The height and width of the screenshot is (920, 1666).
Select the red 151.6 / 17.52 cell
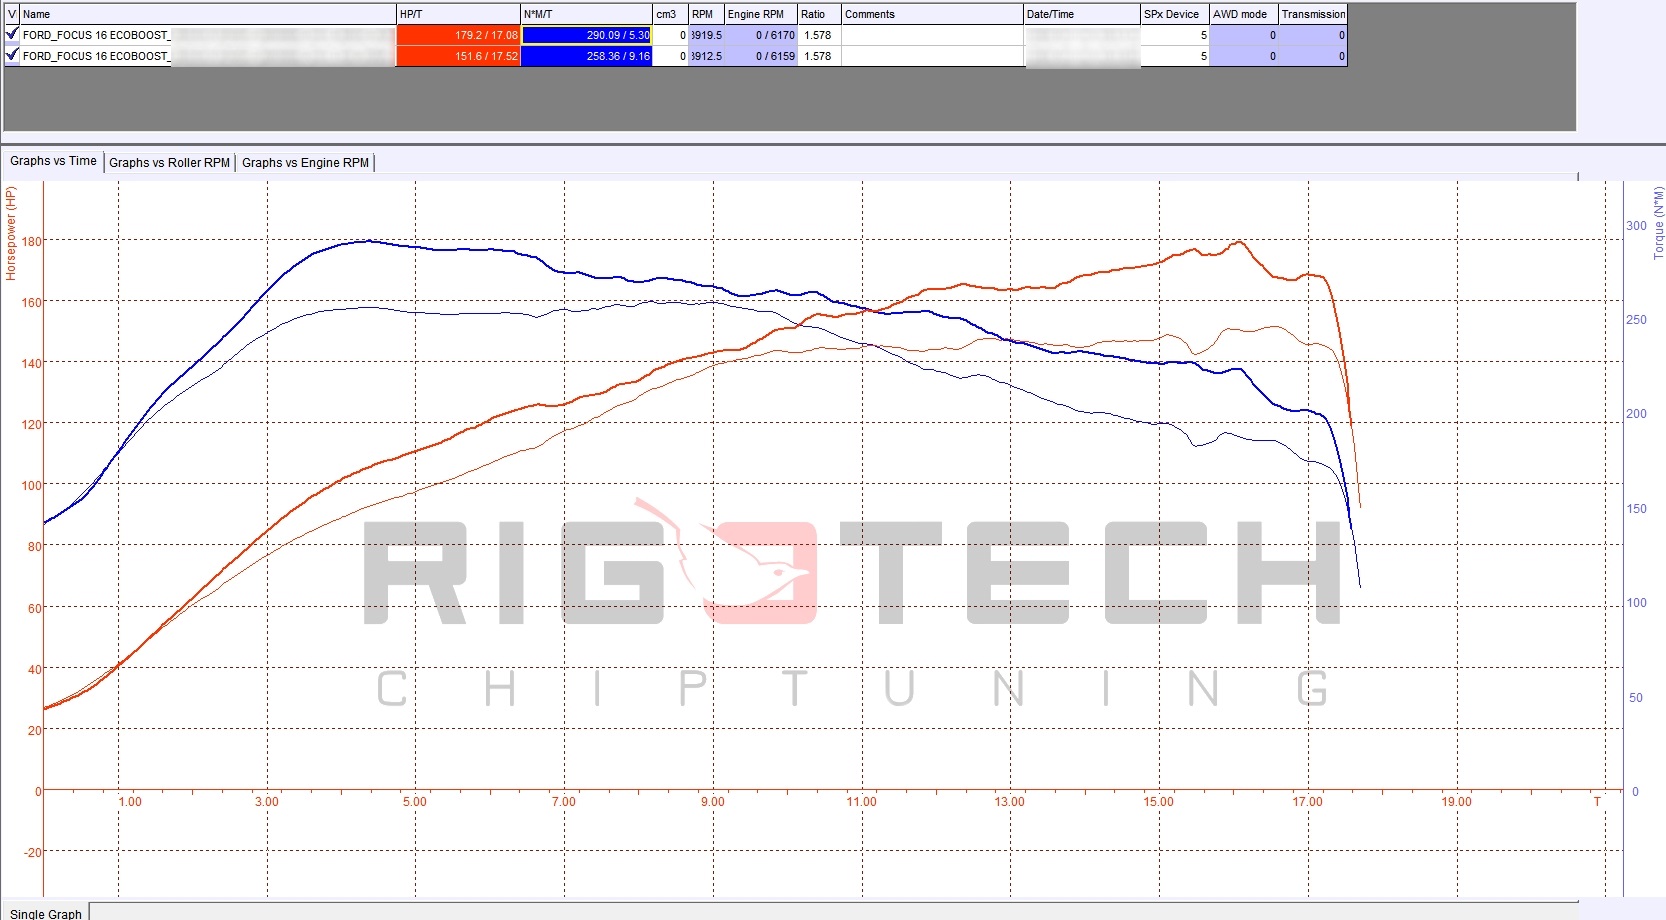tap(458, 56)
